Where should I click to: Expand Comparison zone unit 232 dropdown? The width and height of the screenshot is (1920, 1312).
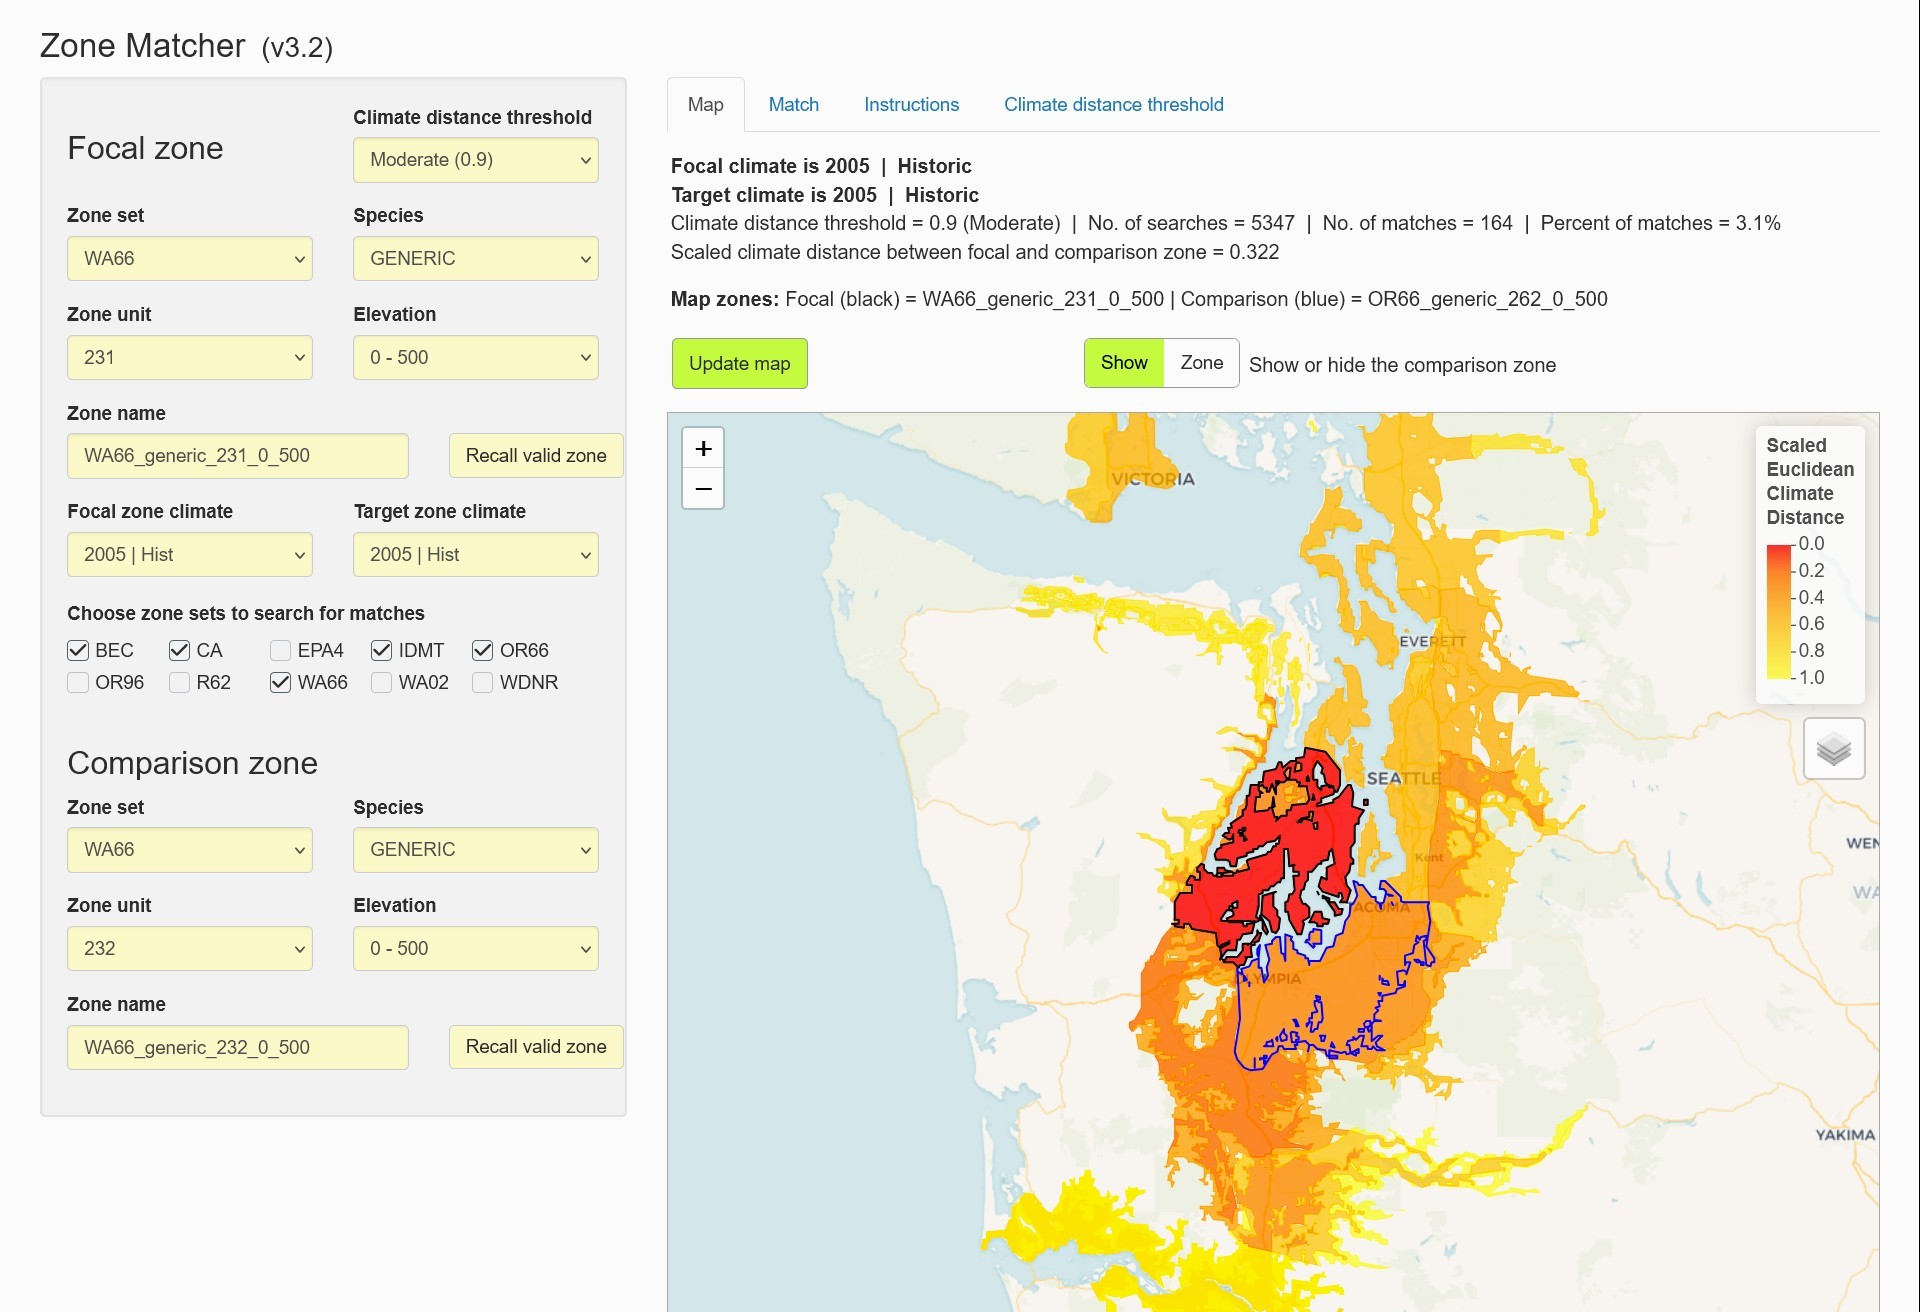[x=190, y=948]
